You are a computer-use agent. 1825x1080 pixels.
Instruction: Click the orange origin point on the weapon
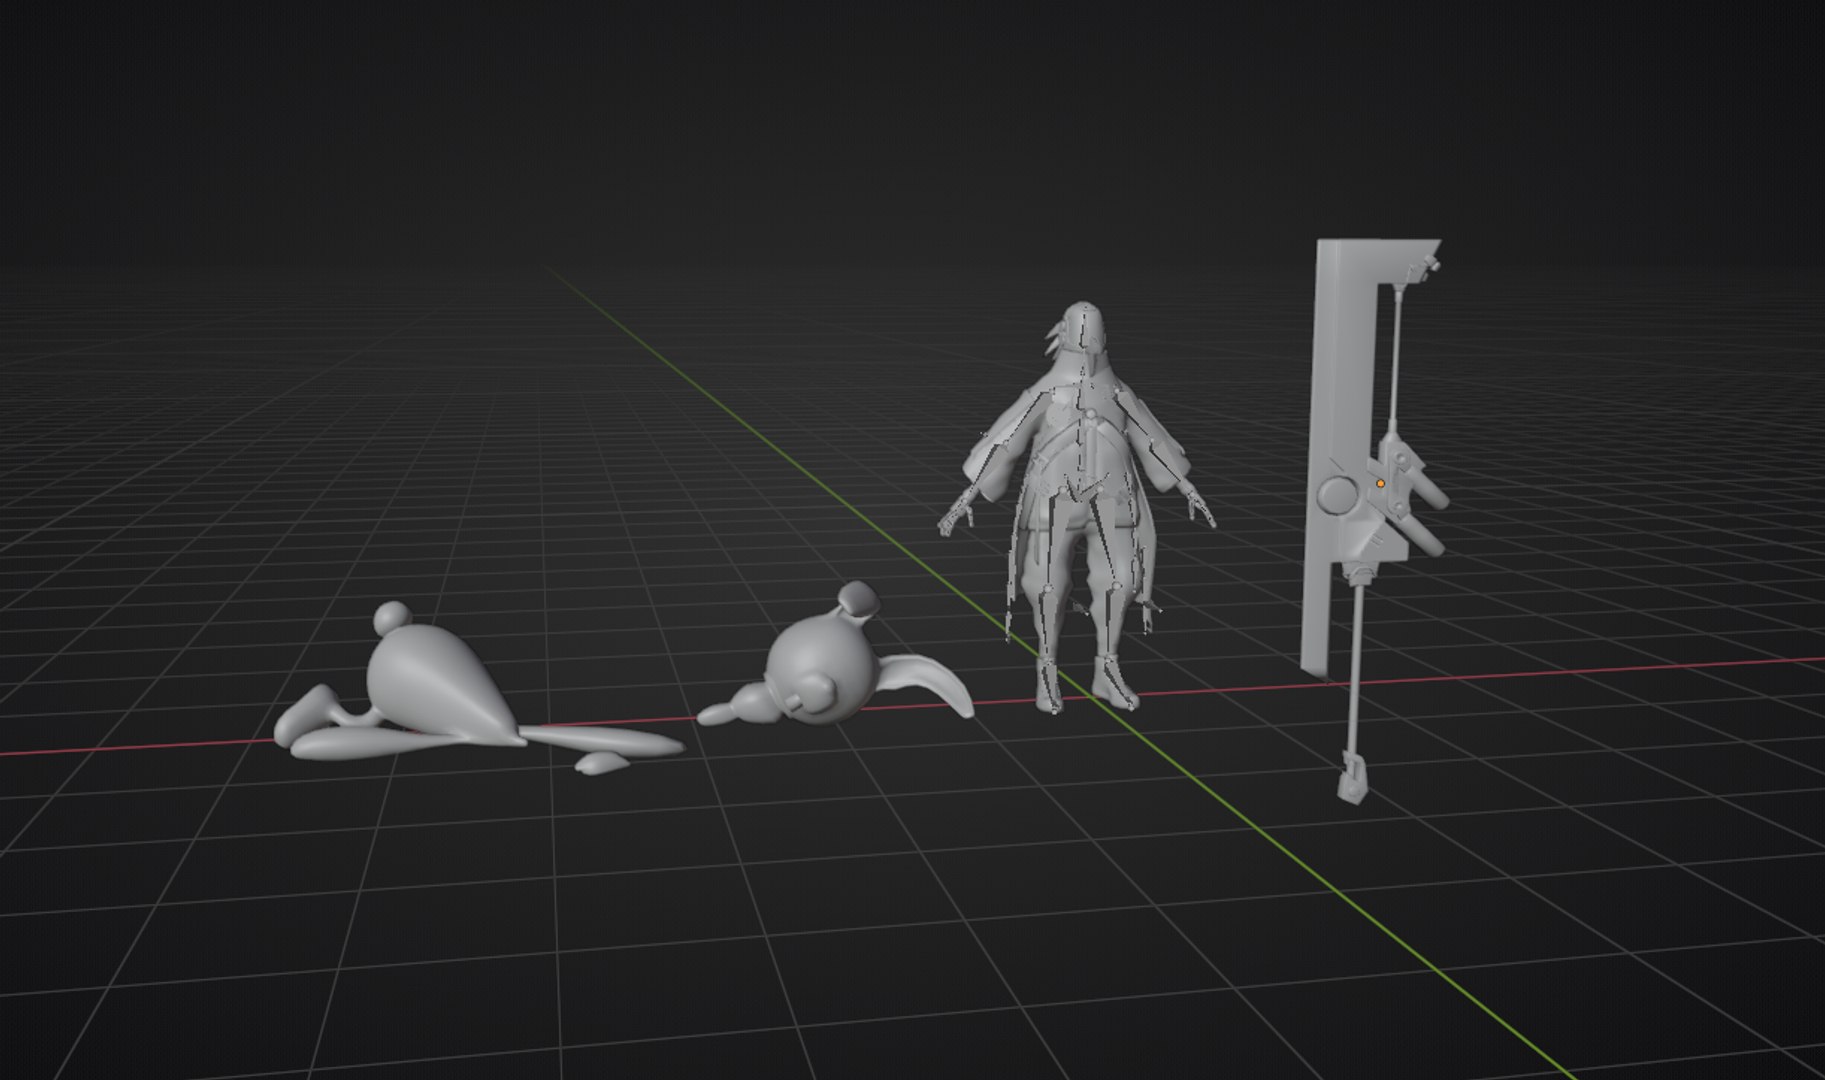click(x=1380, y=483)
